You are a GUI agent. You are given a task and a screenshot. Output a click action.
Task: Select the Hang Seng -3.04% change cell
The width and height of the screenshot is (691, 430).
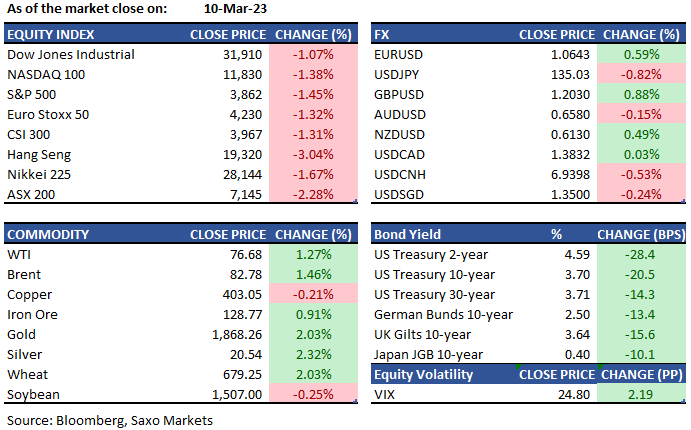point(313,153)
